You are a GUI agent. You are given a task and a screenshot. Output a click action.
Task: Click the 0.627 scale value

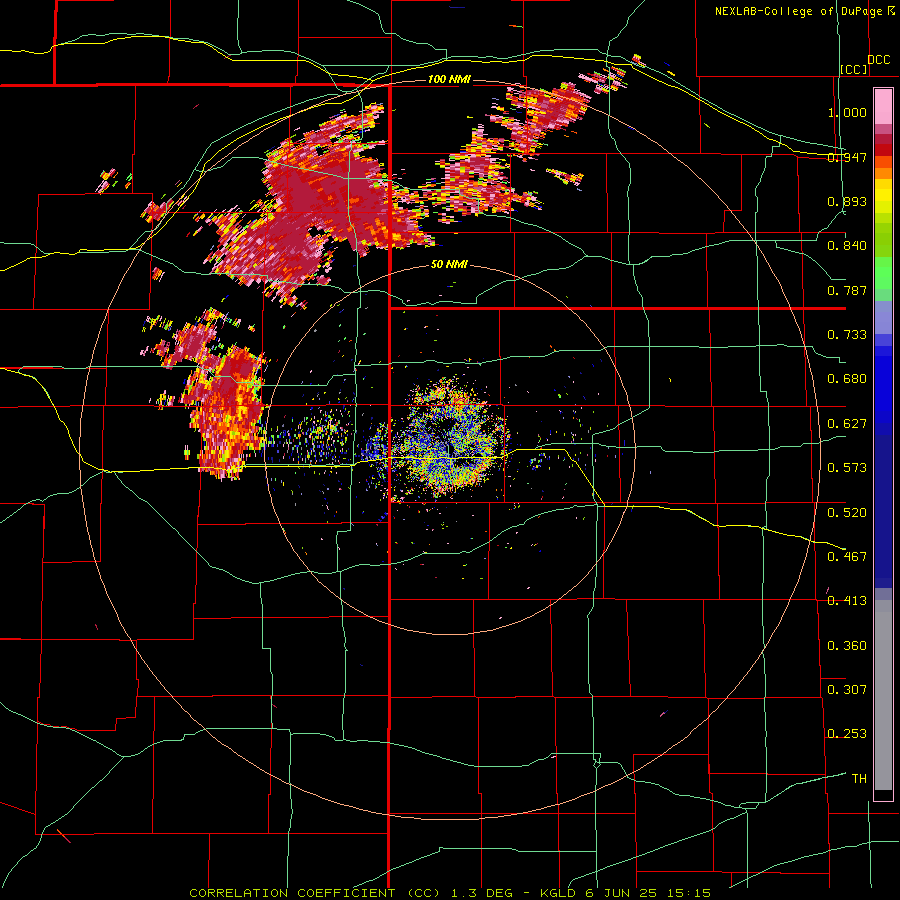847,424
